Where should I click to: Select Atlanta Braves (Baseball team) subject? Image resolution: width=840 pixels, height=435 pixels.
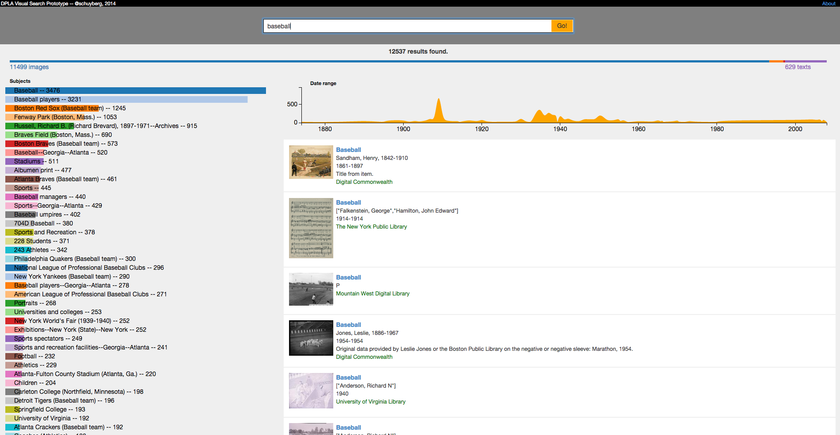click(x=61, y=179)
